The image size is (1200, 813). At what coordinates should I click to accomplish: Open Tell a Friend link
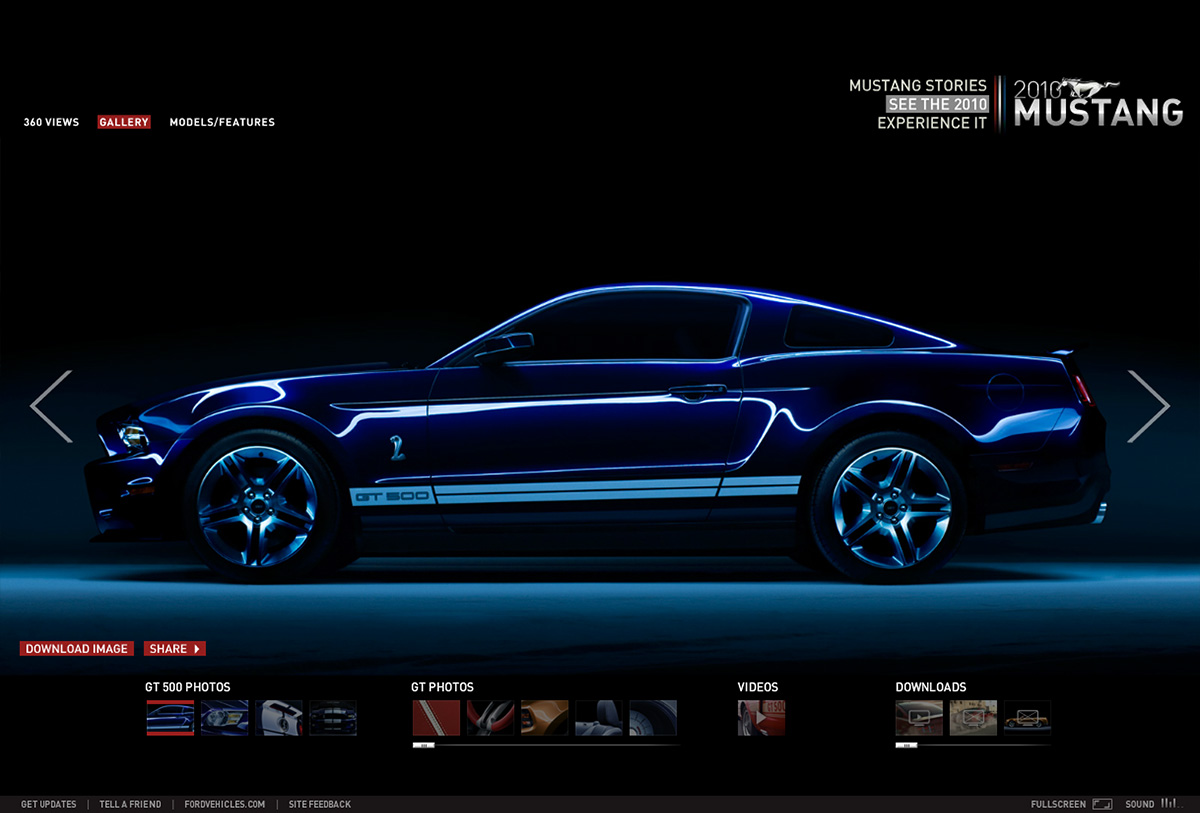click(x=130, y=804)
